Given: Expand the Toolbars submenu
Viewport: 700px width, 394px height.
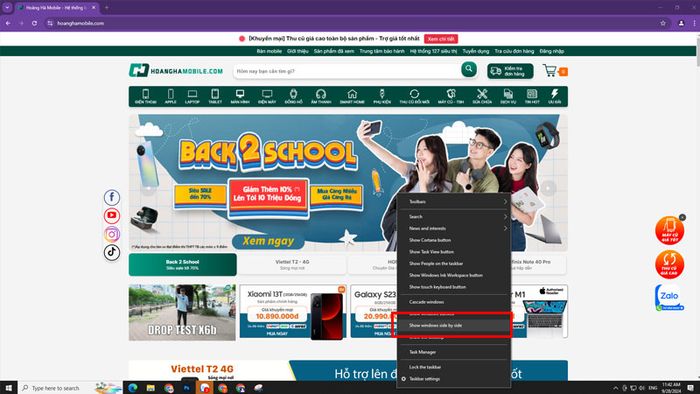Looking at the screenshot, I should pyautogui.click(x=454, y=202).
